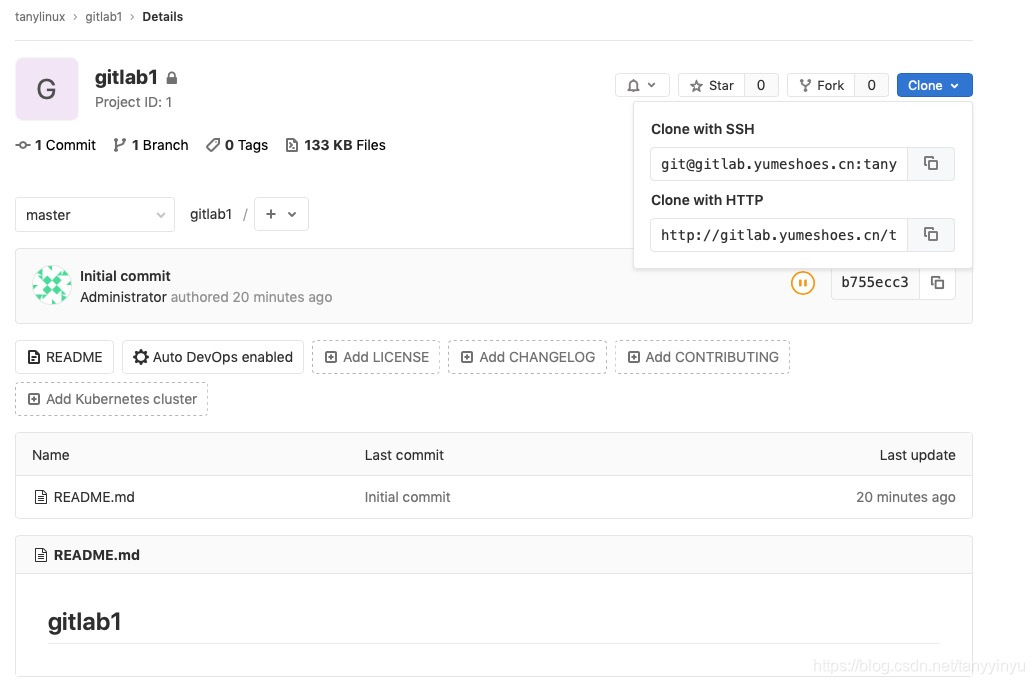Viewport: 1034px width, 684px height.
Task: Open notification bell dropdown
Action: (x=642, y=86)
